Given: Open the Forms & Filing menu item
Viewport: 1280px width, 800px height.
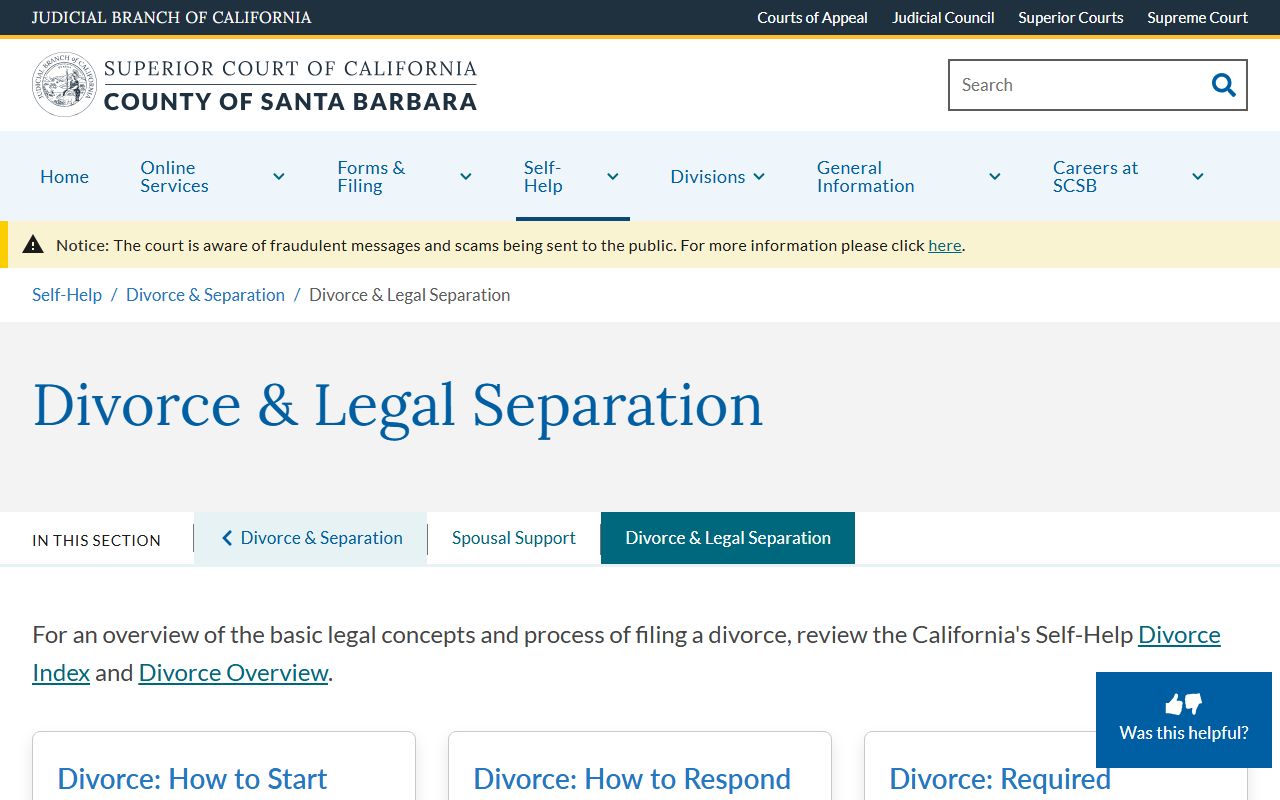Looking at the screenshot, I should 371,177.
